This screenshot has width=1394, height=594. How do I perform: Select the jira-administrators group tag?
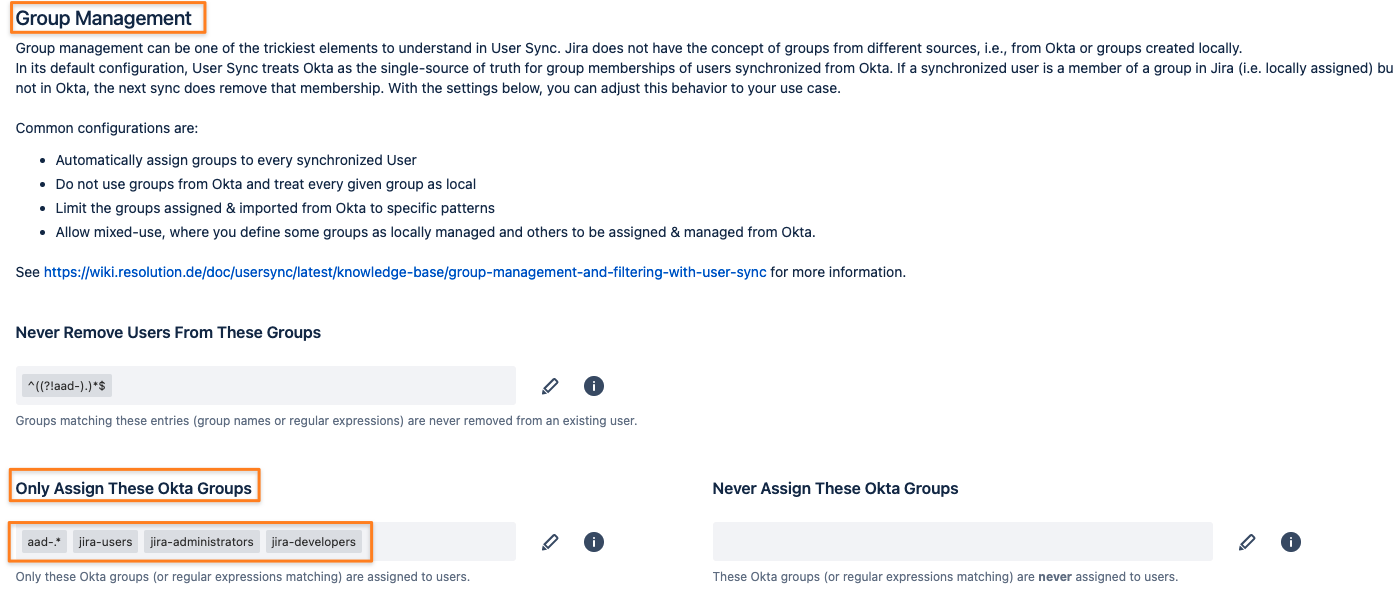(x=202, y=542)
